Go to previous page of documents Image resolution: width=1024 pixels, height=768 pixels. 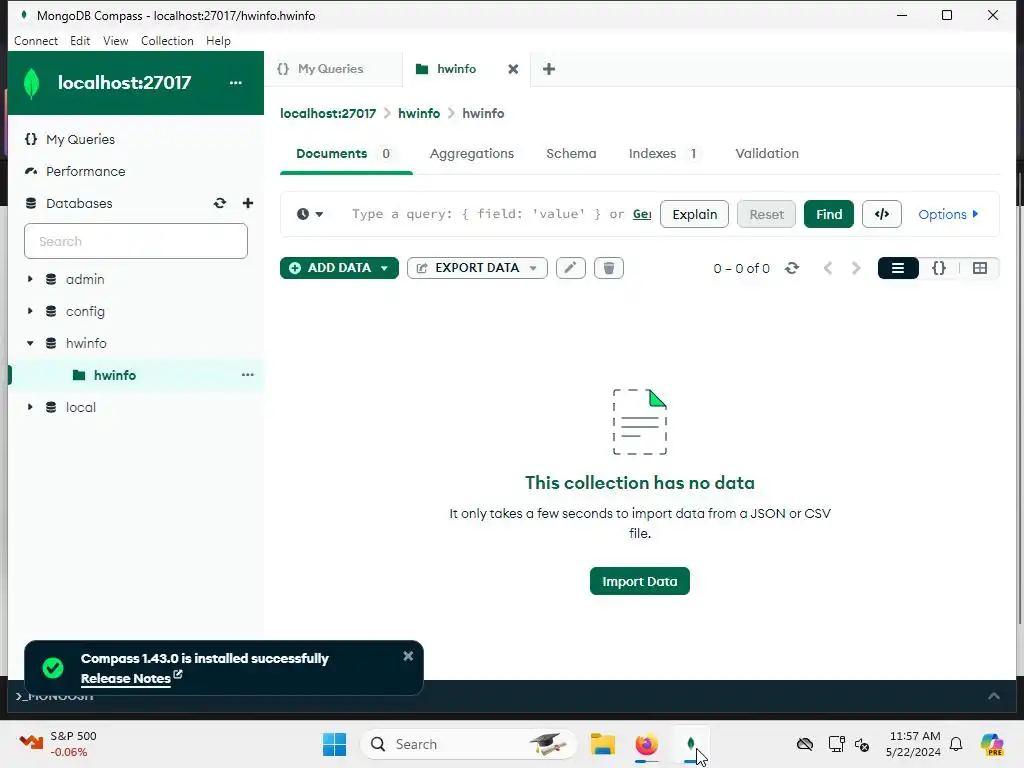[828, 268]
